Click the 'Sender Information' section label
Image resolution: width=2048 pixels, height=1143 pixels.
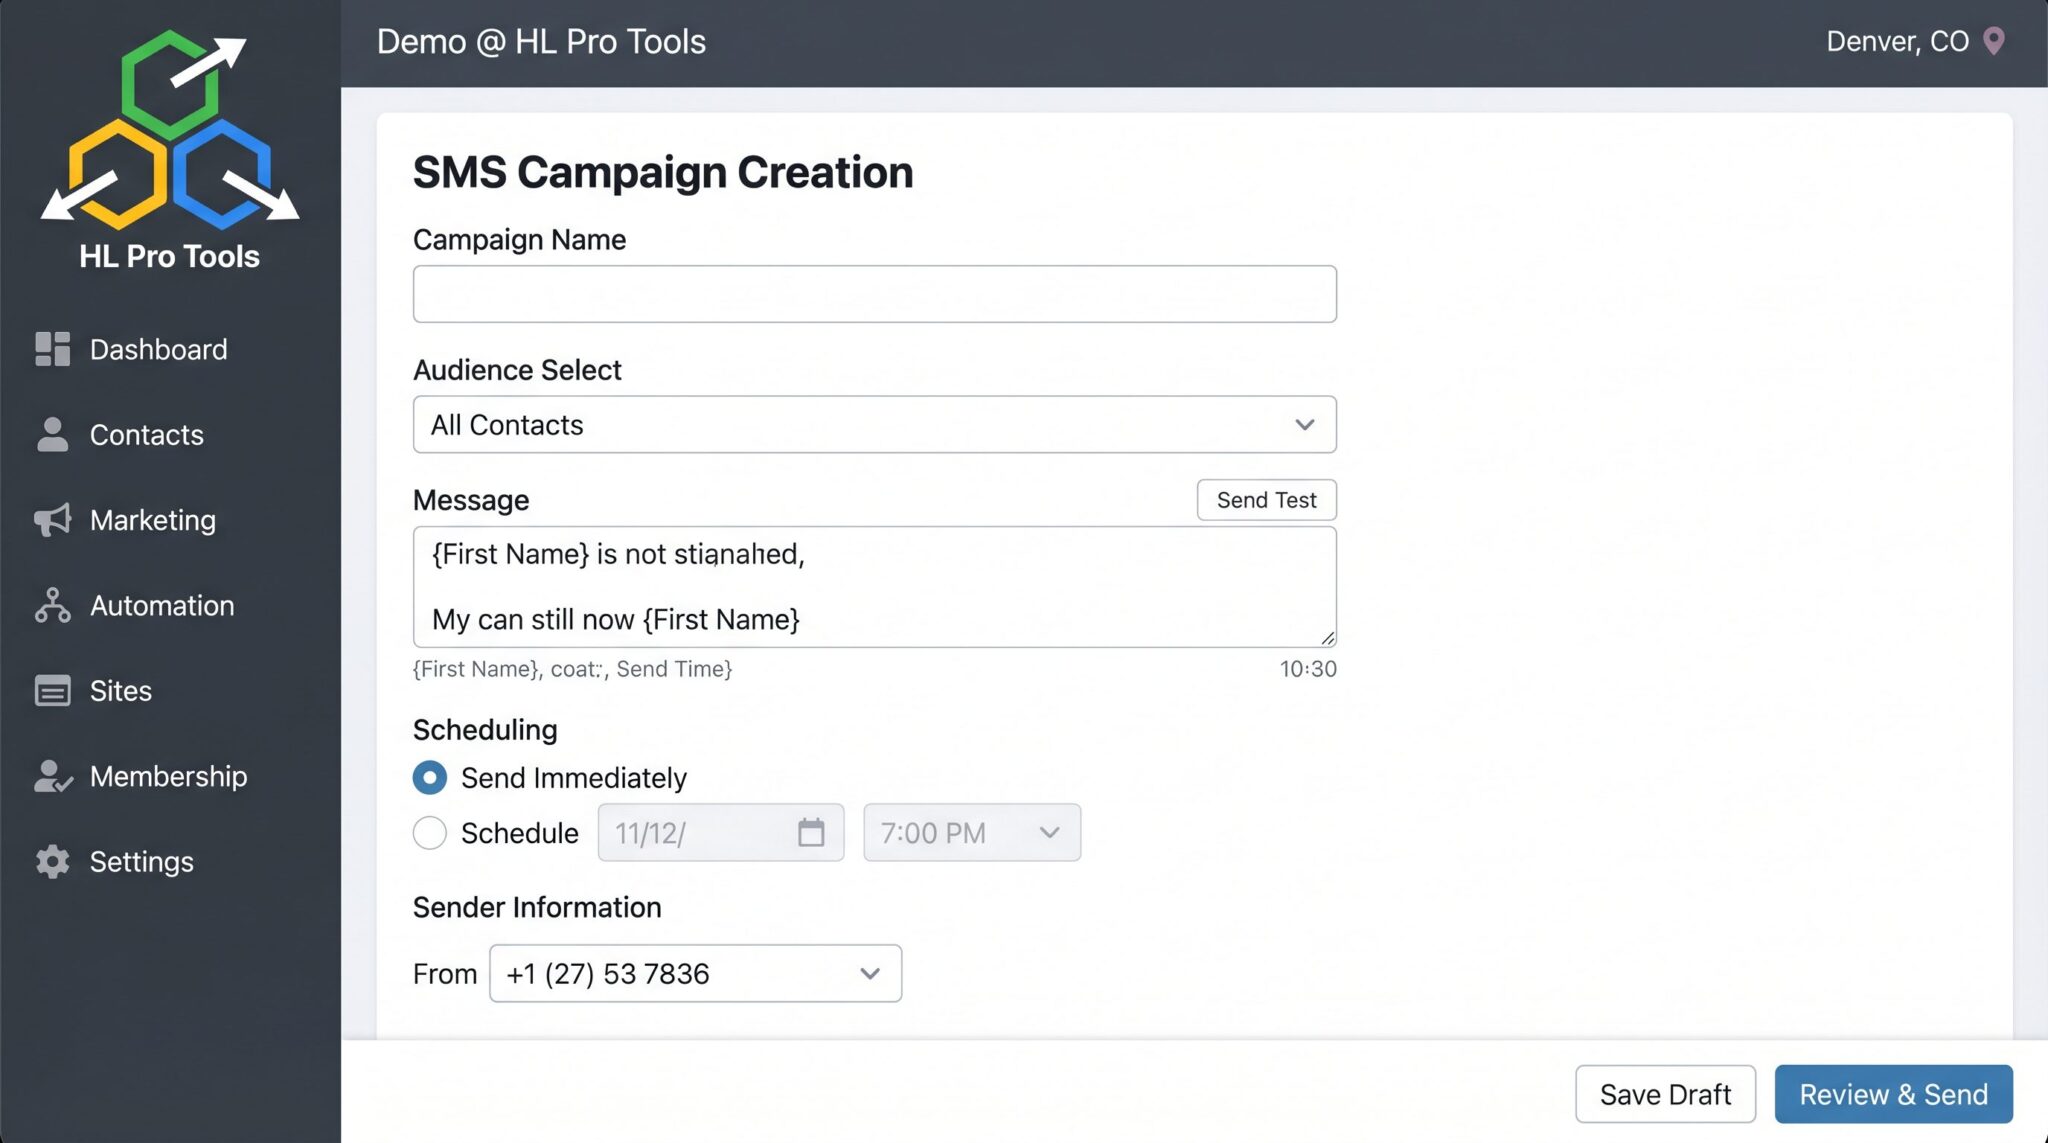537,907
